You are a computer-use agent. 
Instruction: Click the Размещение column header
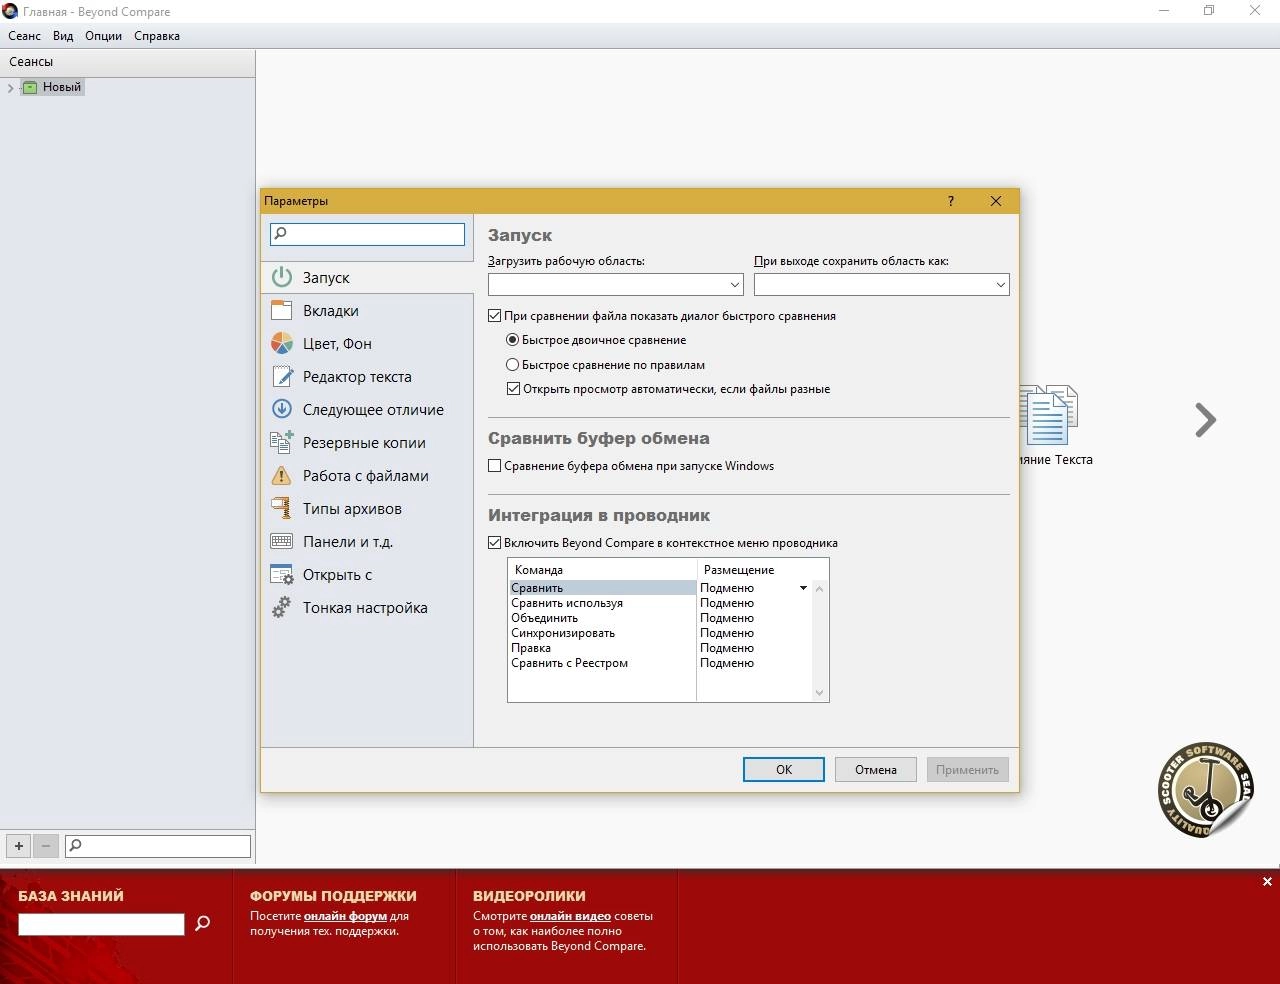[762, 569]
